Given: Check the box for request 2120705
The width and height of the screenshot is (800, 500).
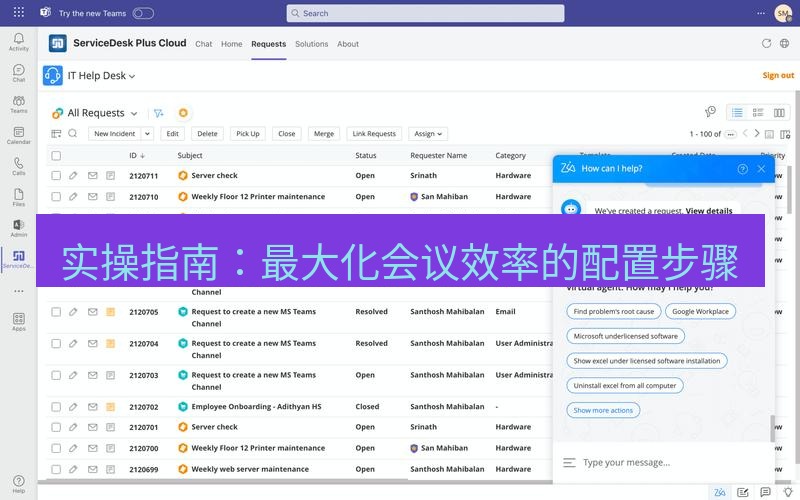Looking at the screenshot, I should click(x=56, y=312).
